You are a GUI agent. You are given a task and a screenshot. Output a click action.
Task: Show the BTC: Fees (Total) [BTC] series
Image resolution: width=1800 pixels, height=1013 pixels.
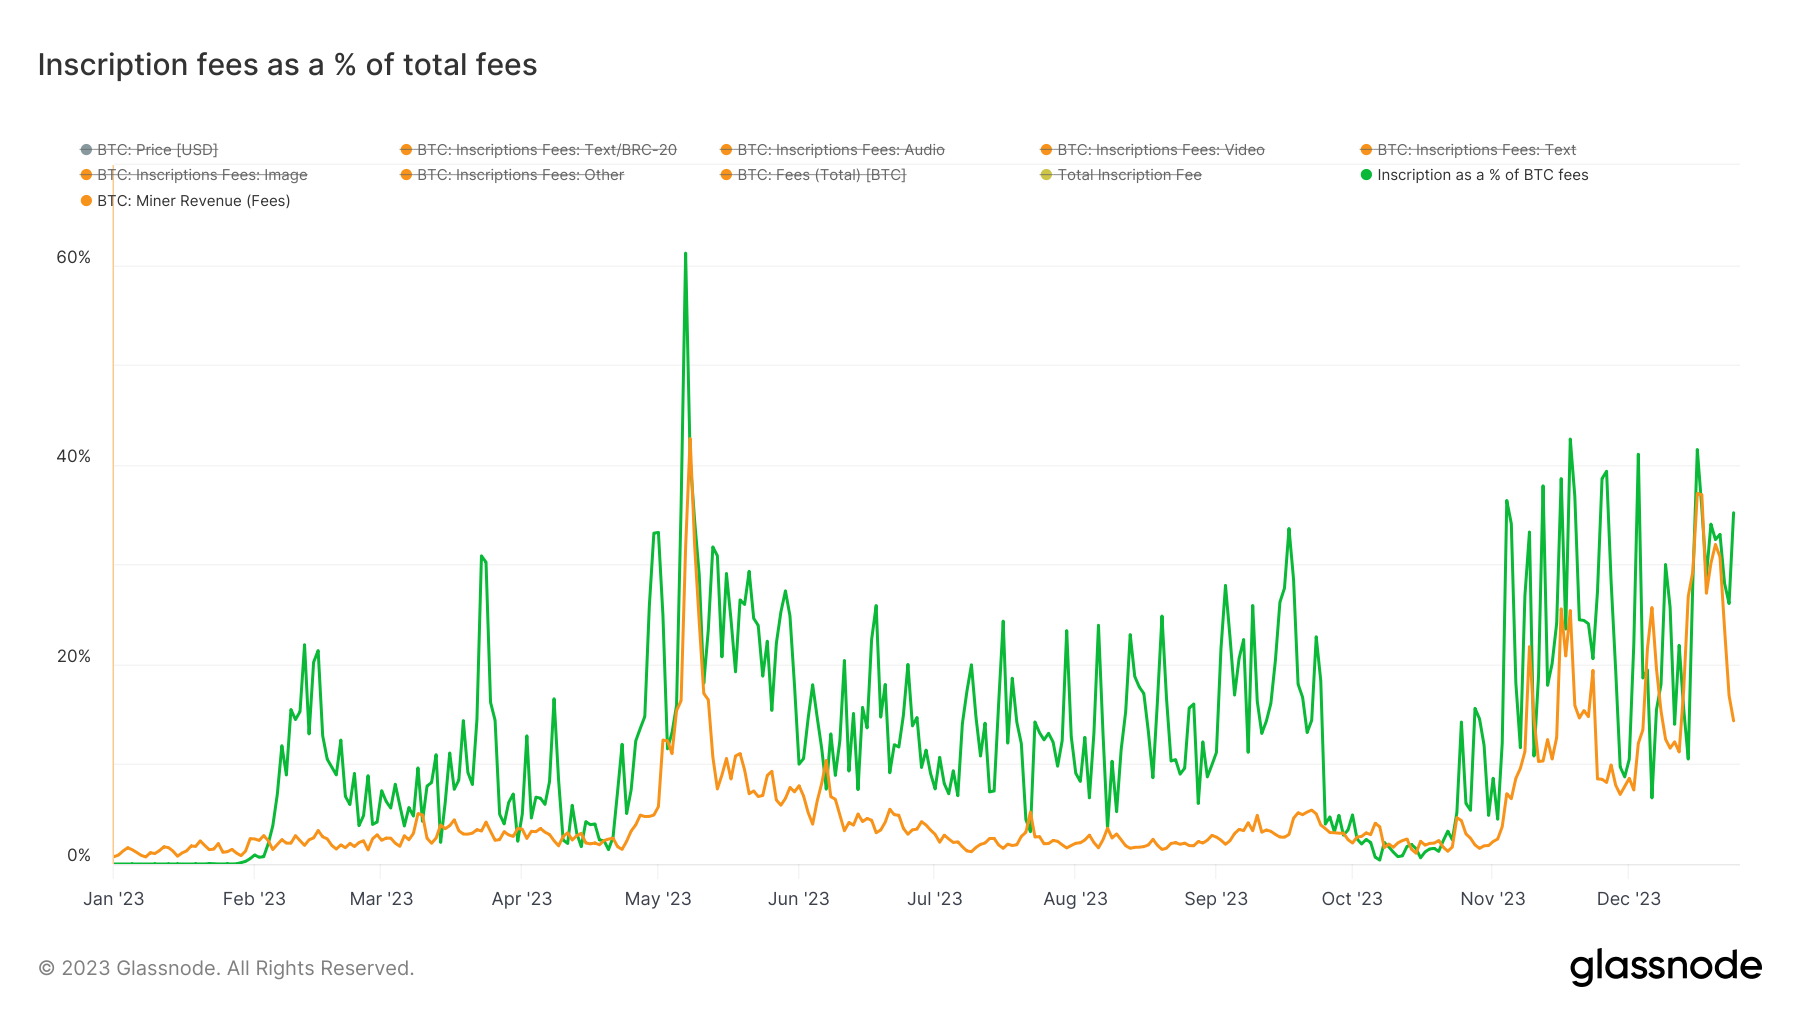(821, 175)
